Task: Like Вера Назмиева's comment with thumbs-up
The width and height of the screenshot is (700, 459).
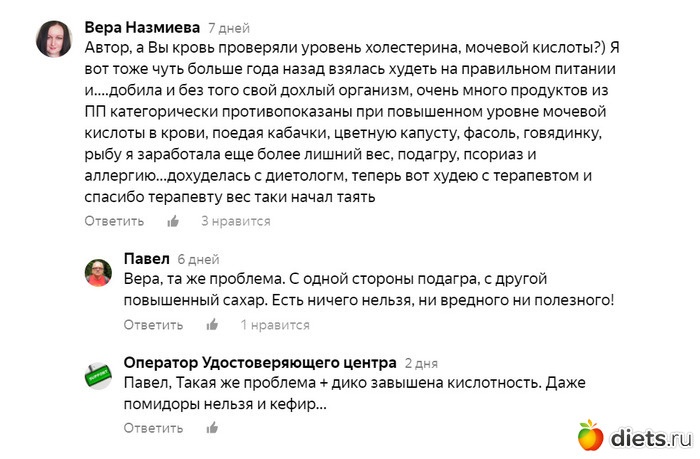Action: pyautogui.click(x=173, y=221)
